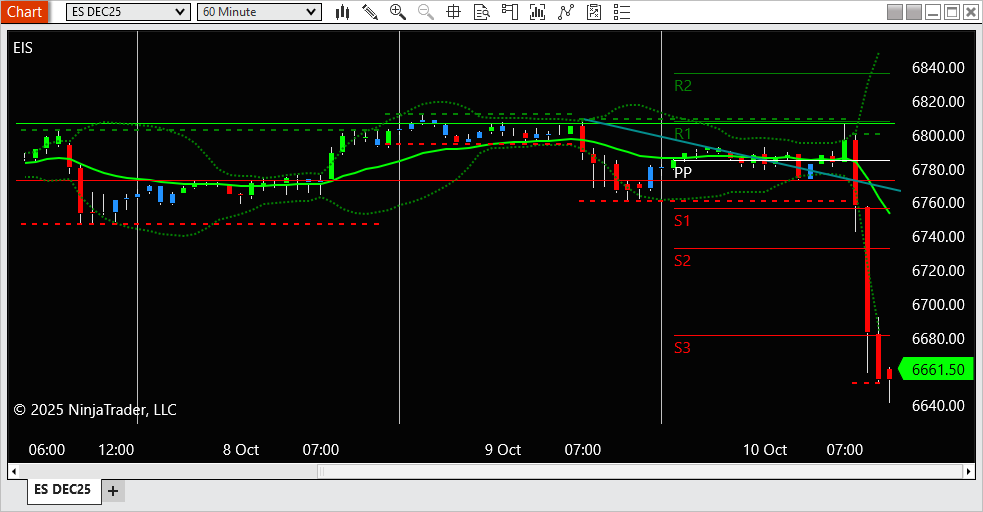The image size is (983, 512).
Task: Toggle the crosshair cursor icon
Action: pos(453,12)
